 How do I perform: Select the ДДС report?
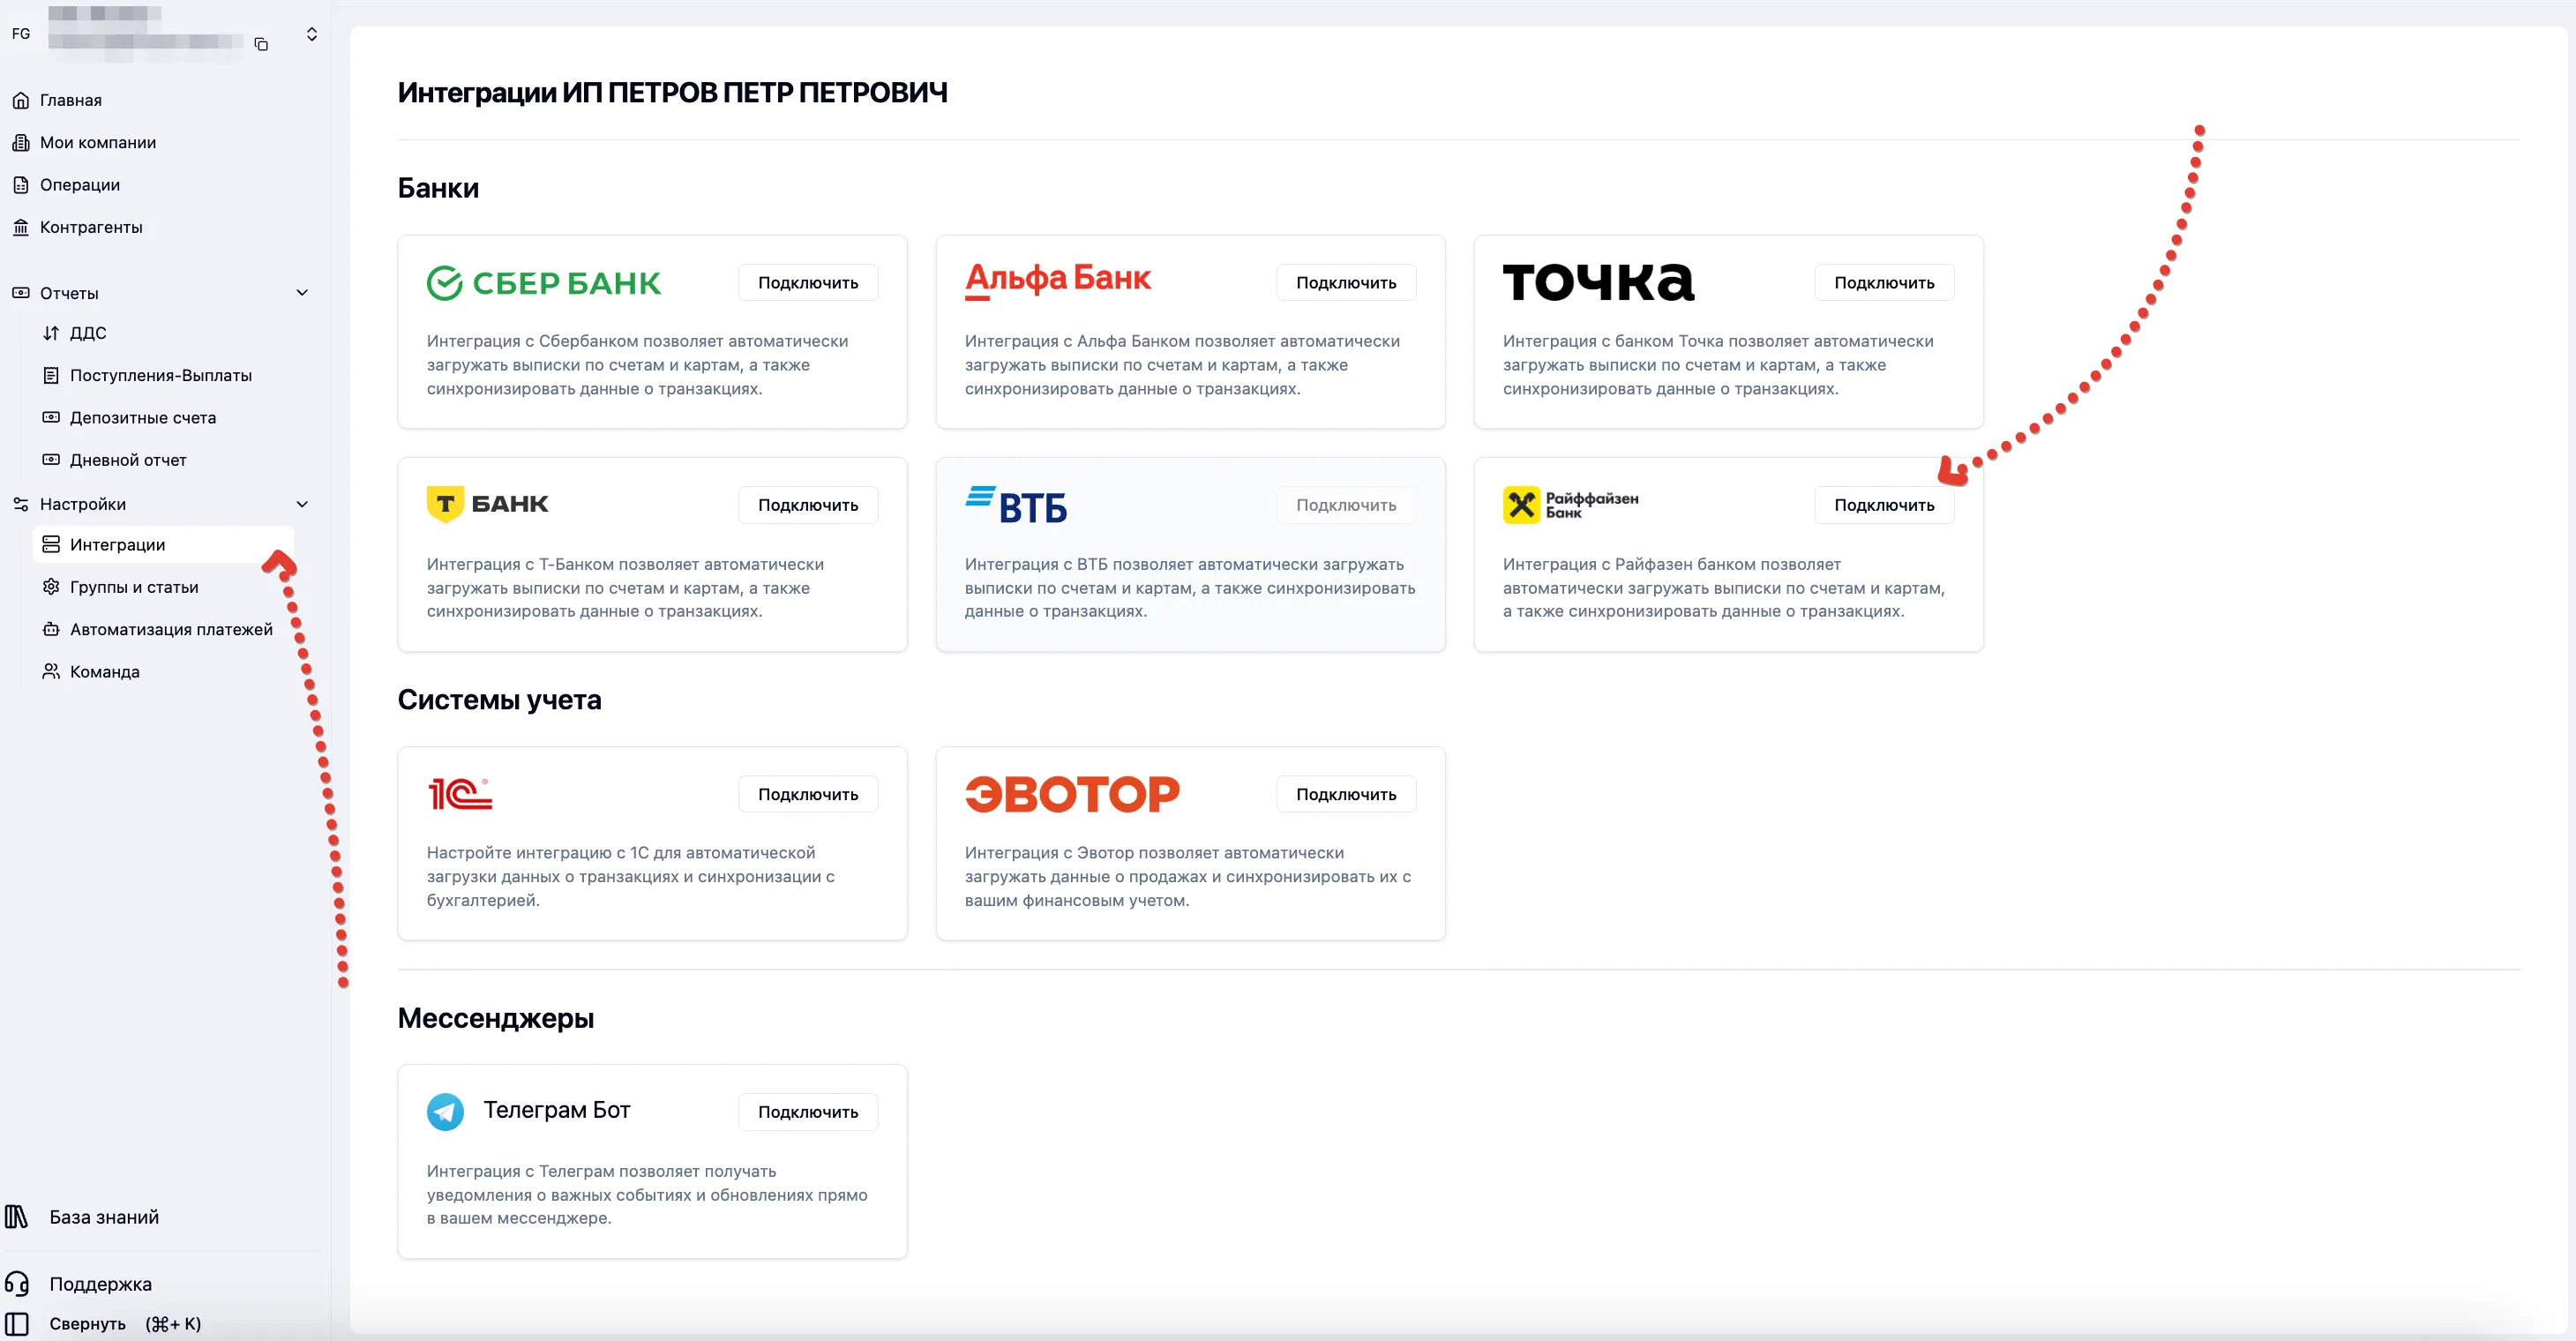coord(88,333)
